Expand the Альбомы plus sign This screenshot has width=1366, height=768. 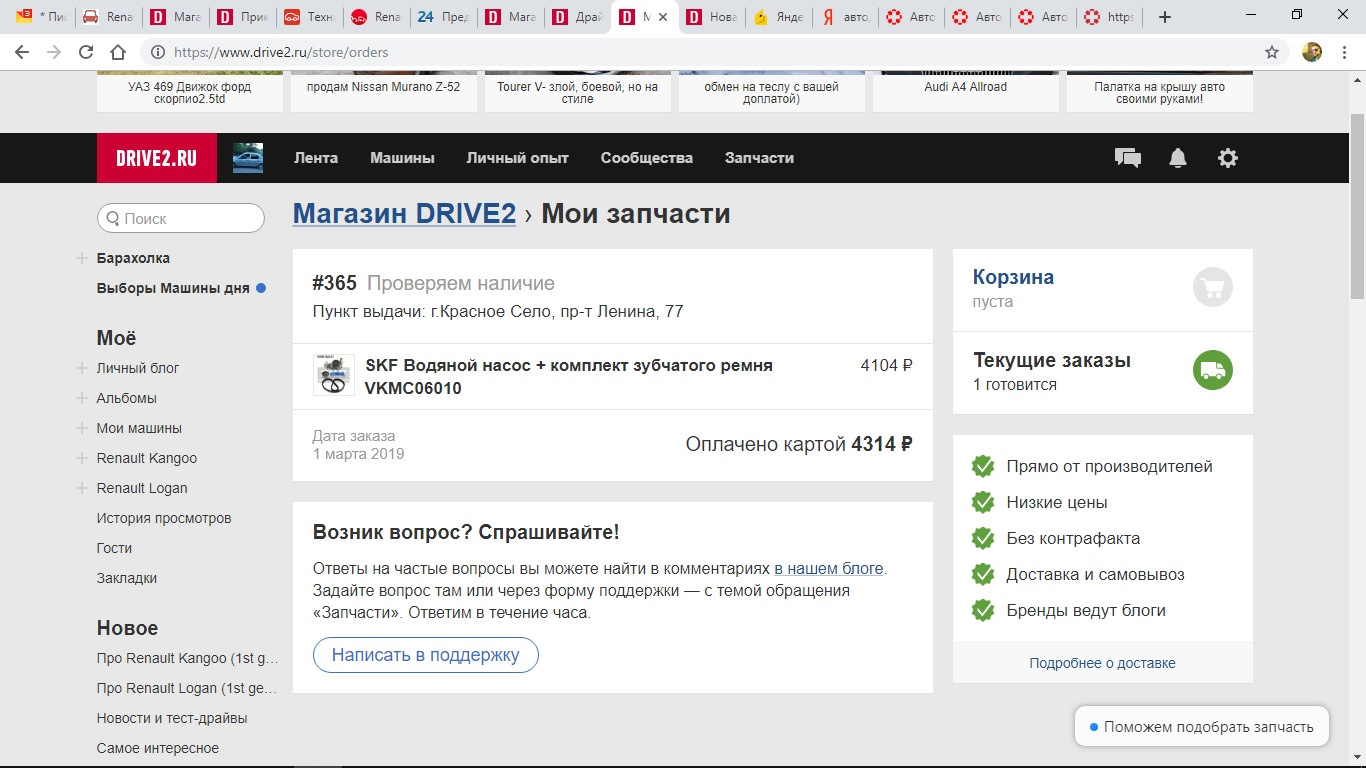(x=82, y=398)
